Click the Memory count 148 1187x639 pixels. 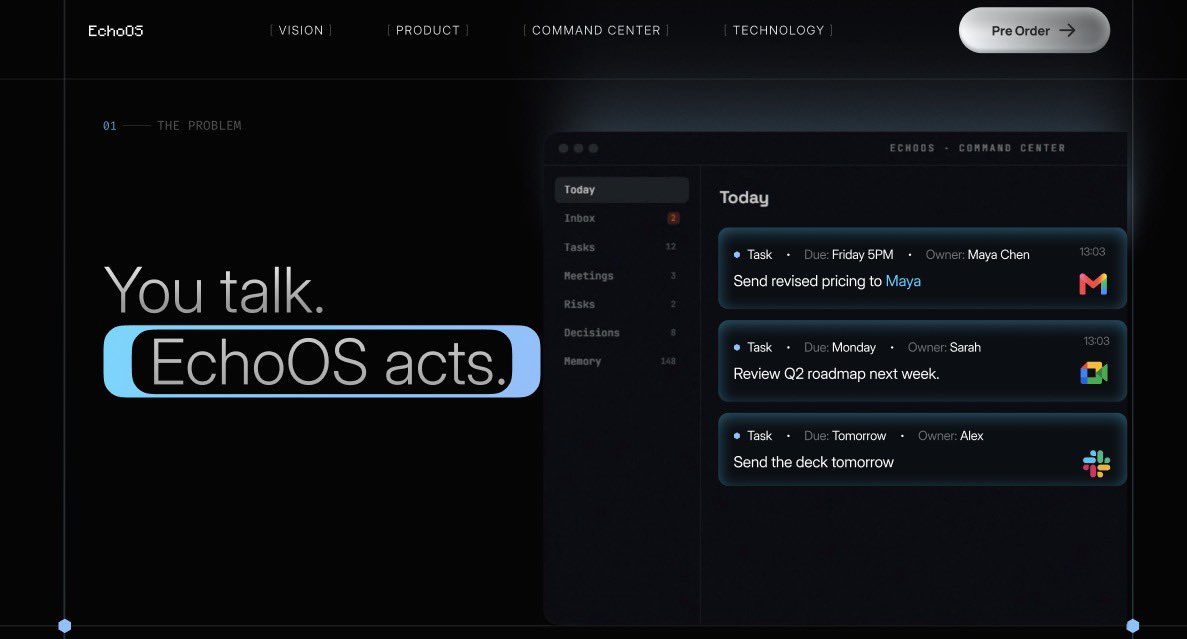(x=668, y=361)
